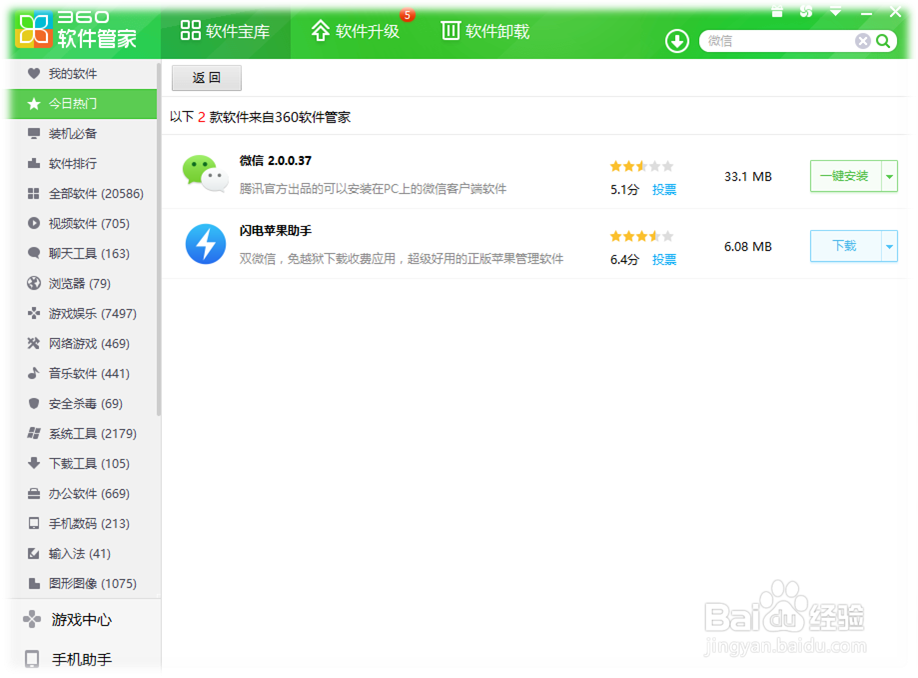Click the play icon beside 视频软件
The height and width of the screenshot is (678, 918).
point(34,223)
